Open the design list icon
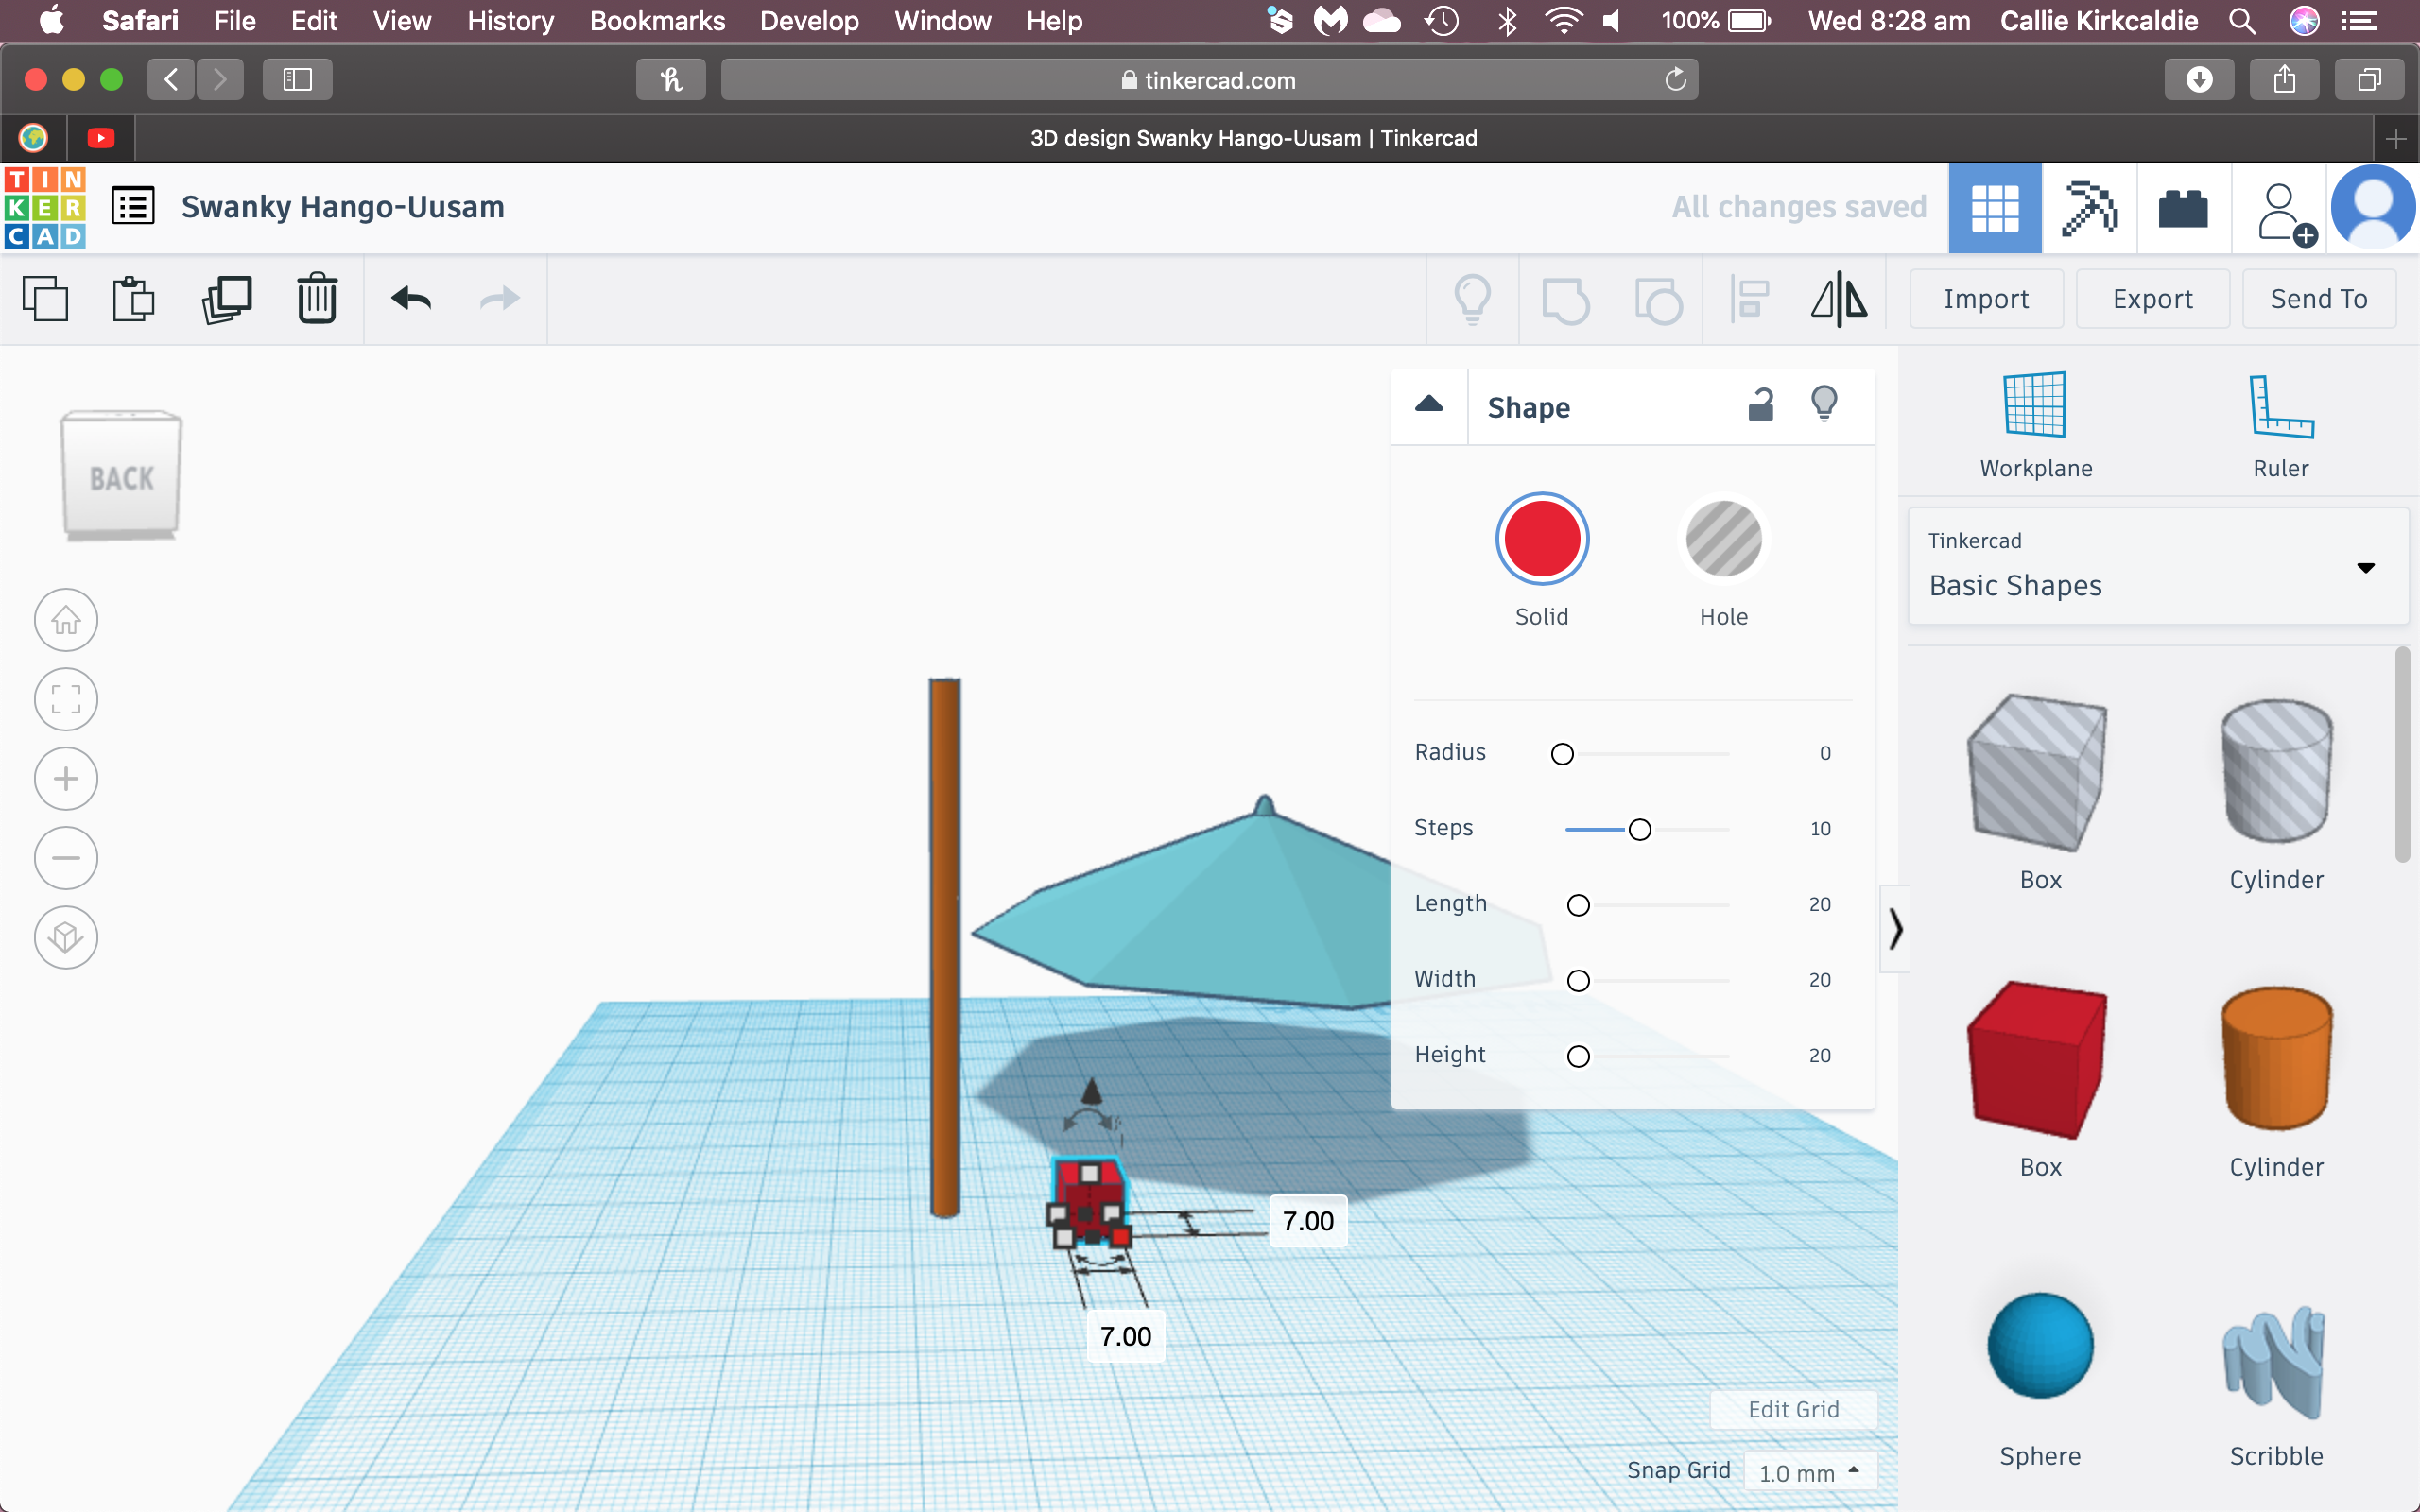This screenshot has height=1512, width=2420. pos(133,207)
